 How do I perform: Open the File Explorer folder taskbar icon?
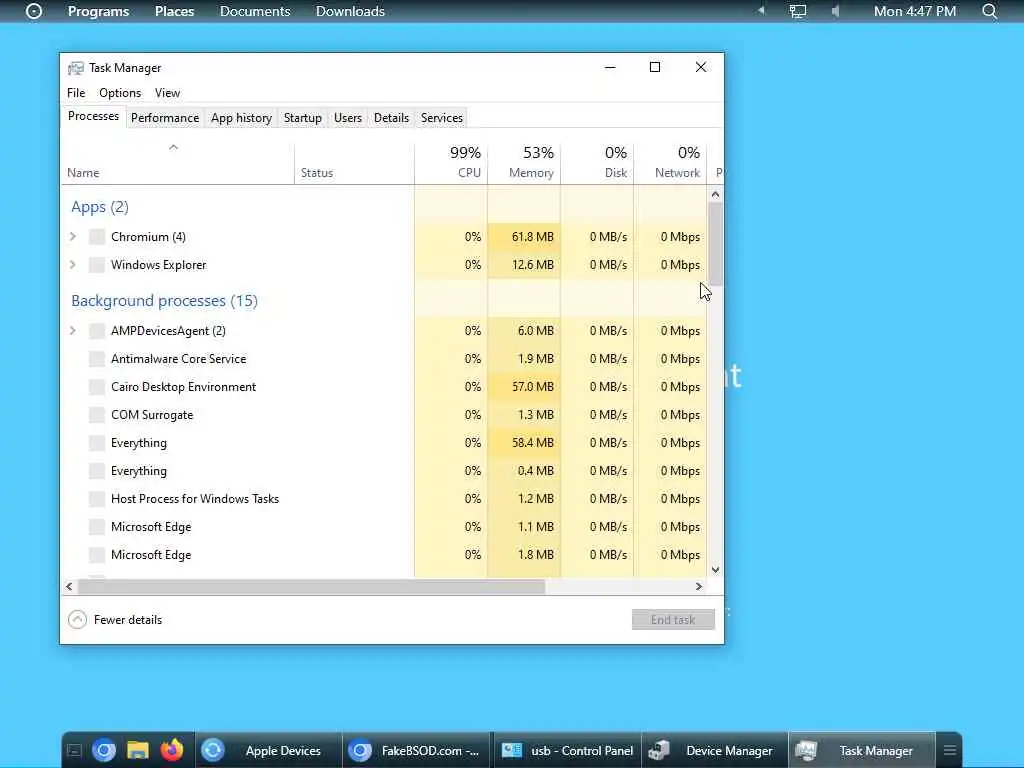[138, 750]
